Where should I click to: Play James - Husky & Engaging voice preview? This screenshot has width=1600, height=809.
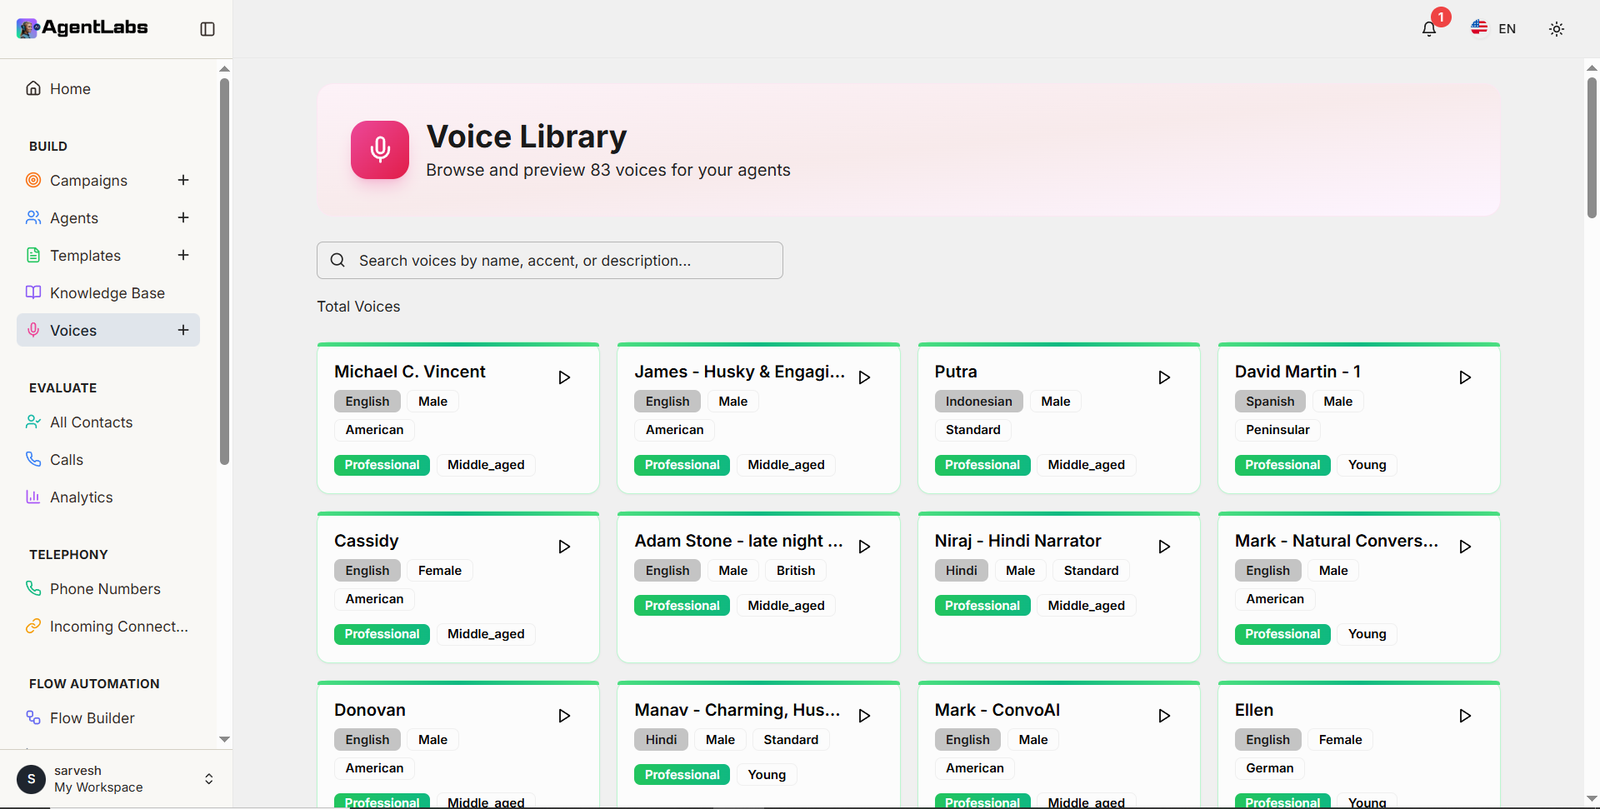click(864, 378)
